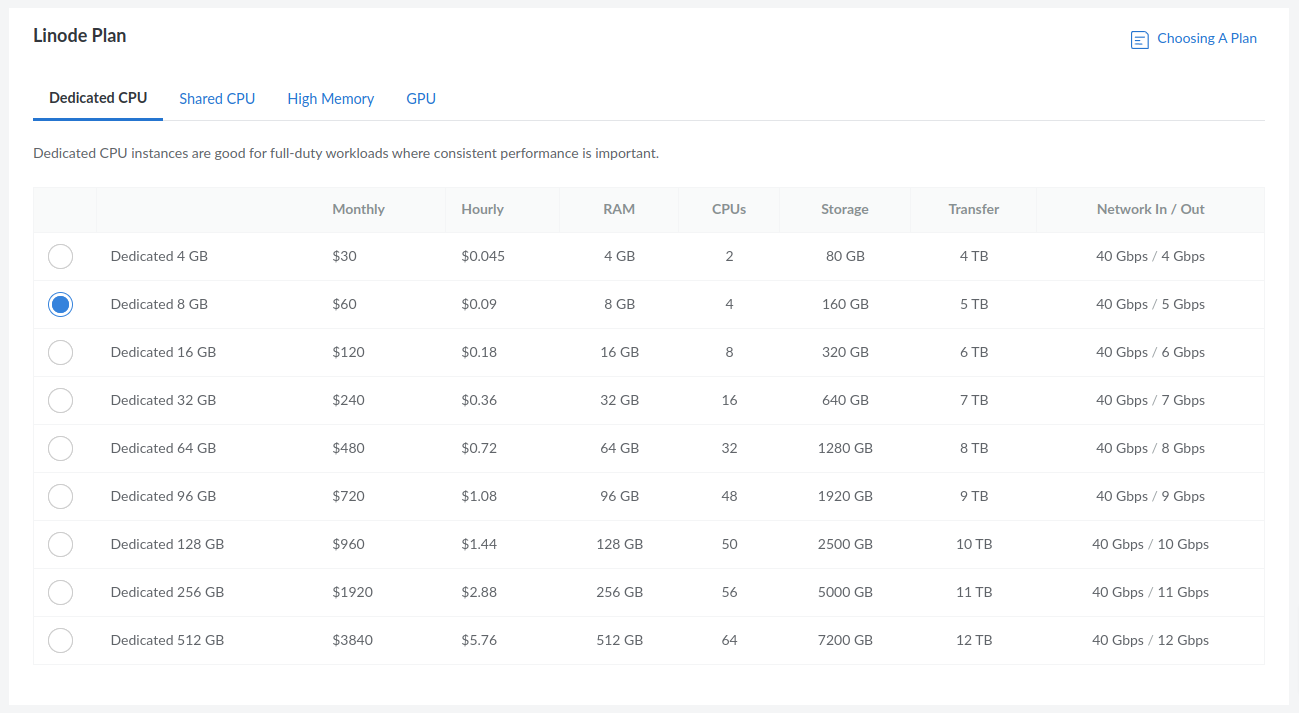Viewport: 1299px width, 713px height.
Task: Click the CPUs column header
Action: [729, 209]
